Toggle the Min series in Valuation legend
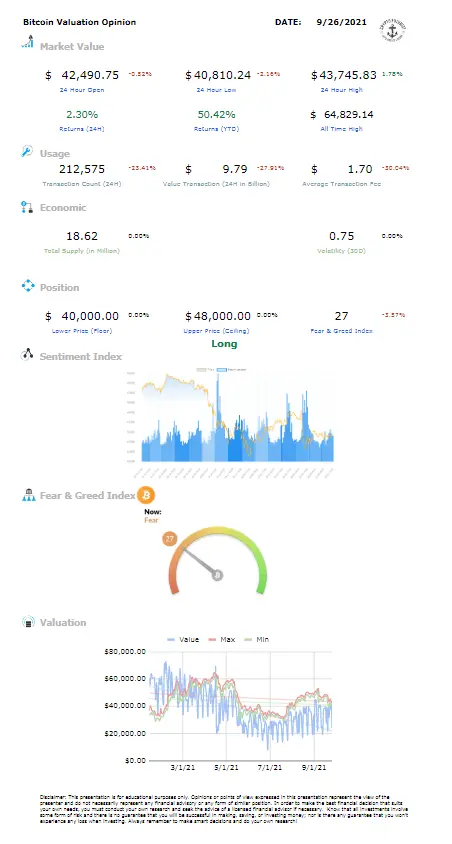The image size is (452, 844). 256,639
